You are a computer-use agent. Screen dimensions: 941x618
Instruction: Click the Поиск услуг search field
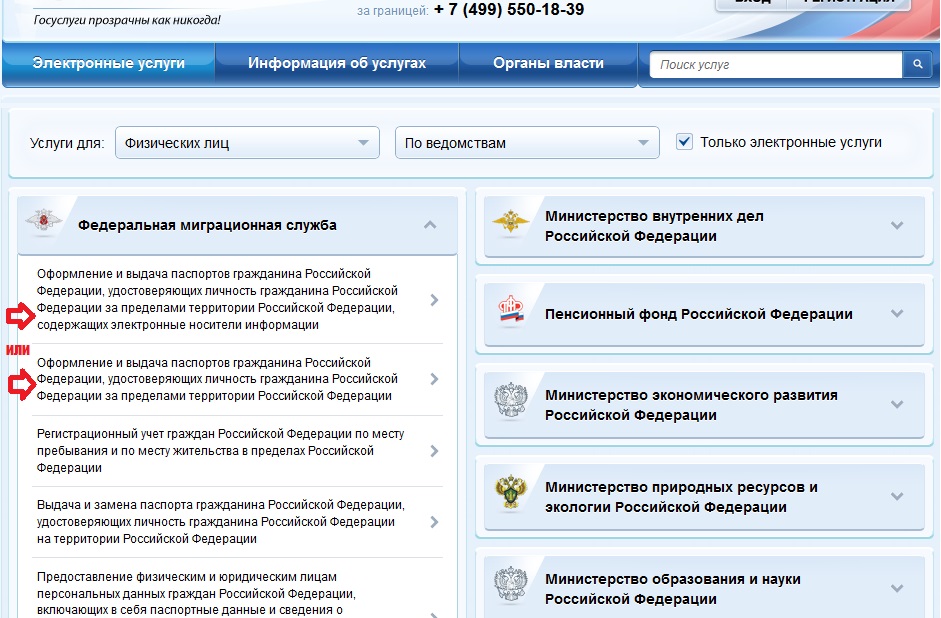(776, 65)
